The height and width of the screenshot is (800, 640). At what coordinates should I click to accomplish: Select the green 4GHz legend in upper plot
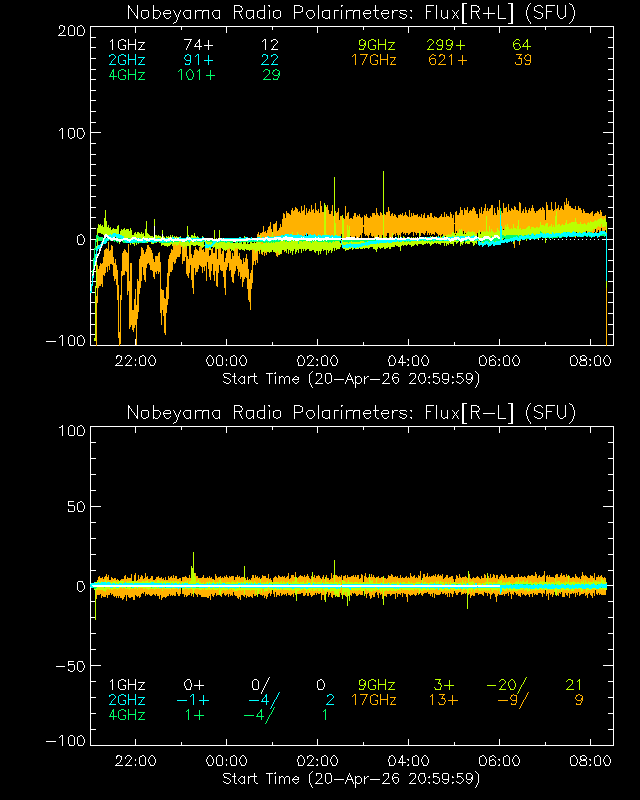click(x=126, y=75)
